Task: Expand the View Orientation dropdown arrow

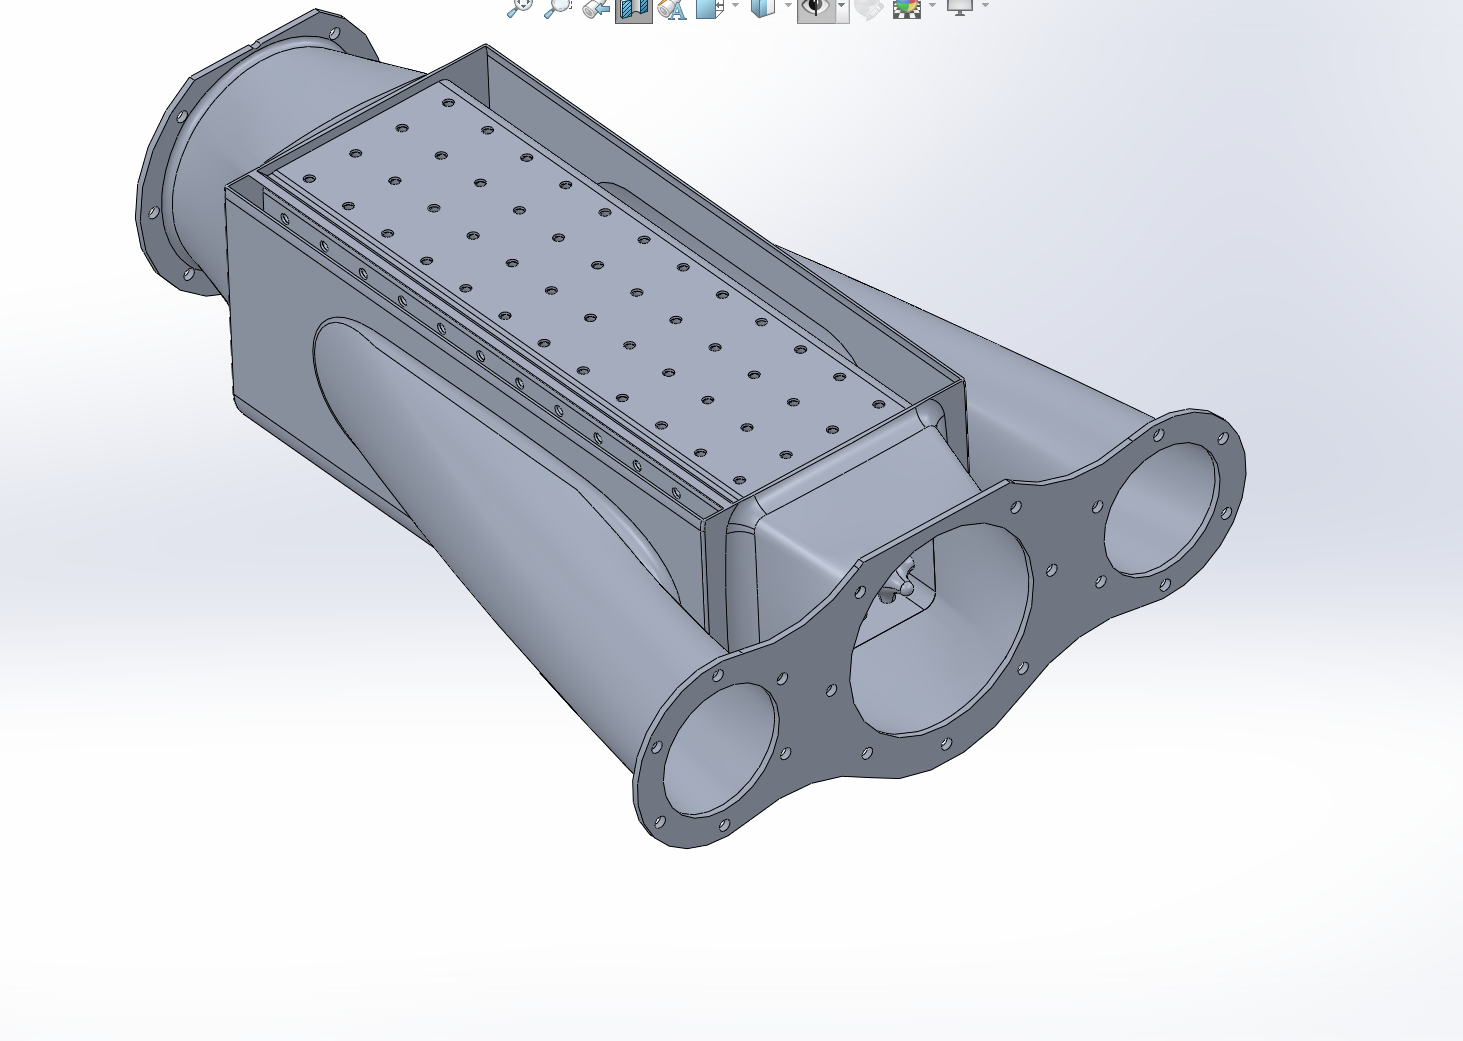Action: point(735,6)
